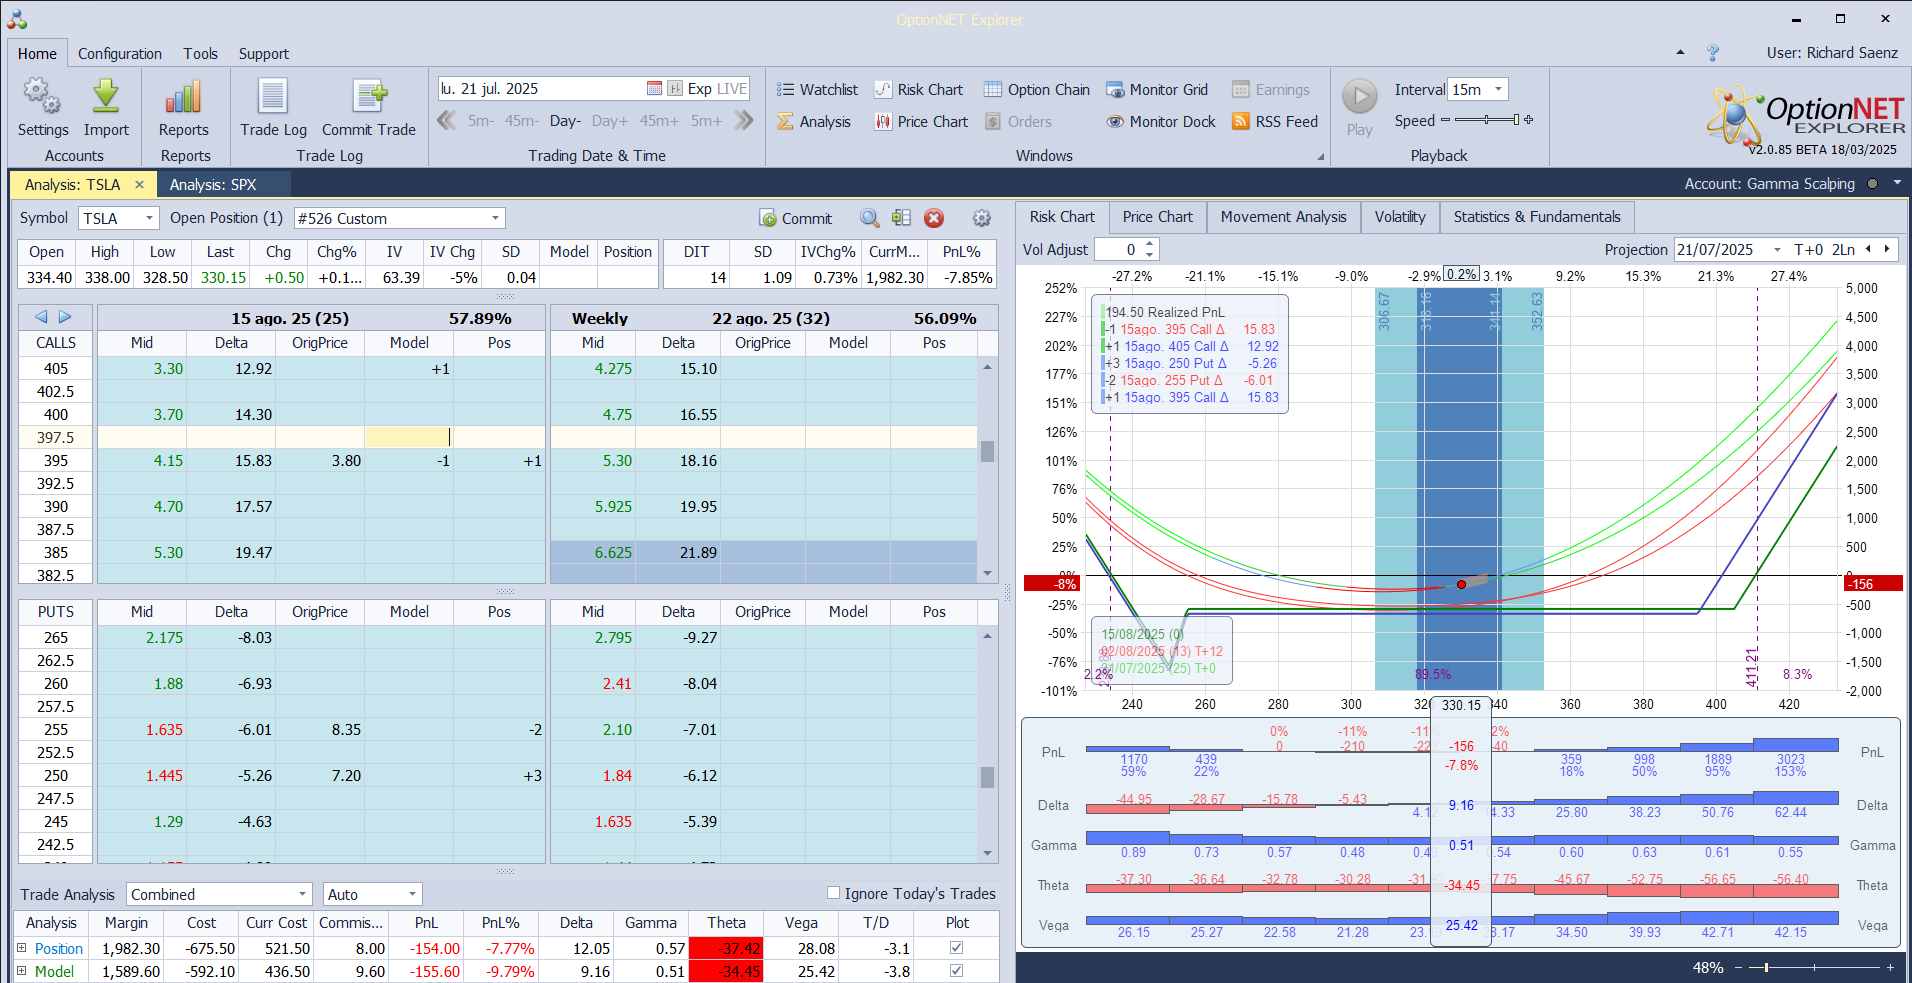Click the green plus columns icon

point(901,218)
